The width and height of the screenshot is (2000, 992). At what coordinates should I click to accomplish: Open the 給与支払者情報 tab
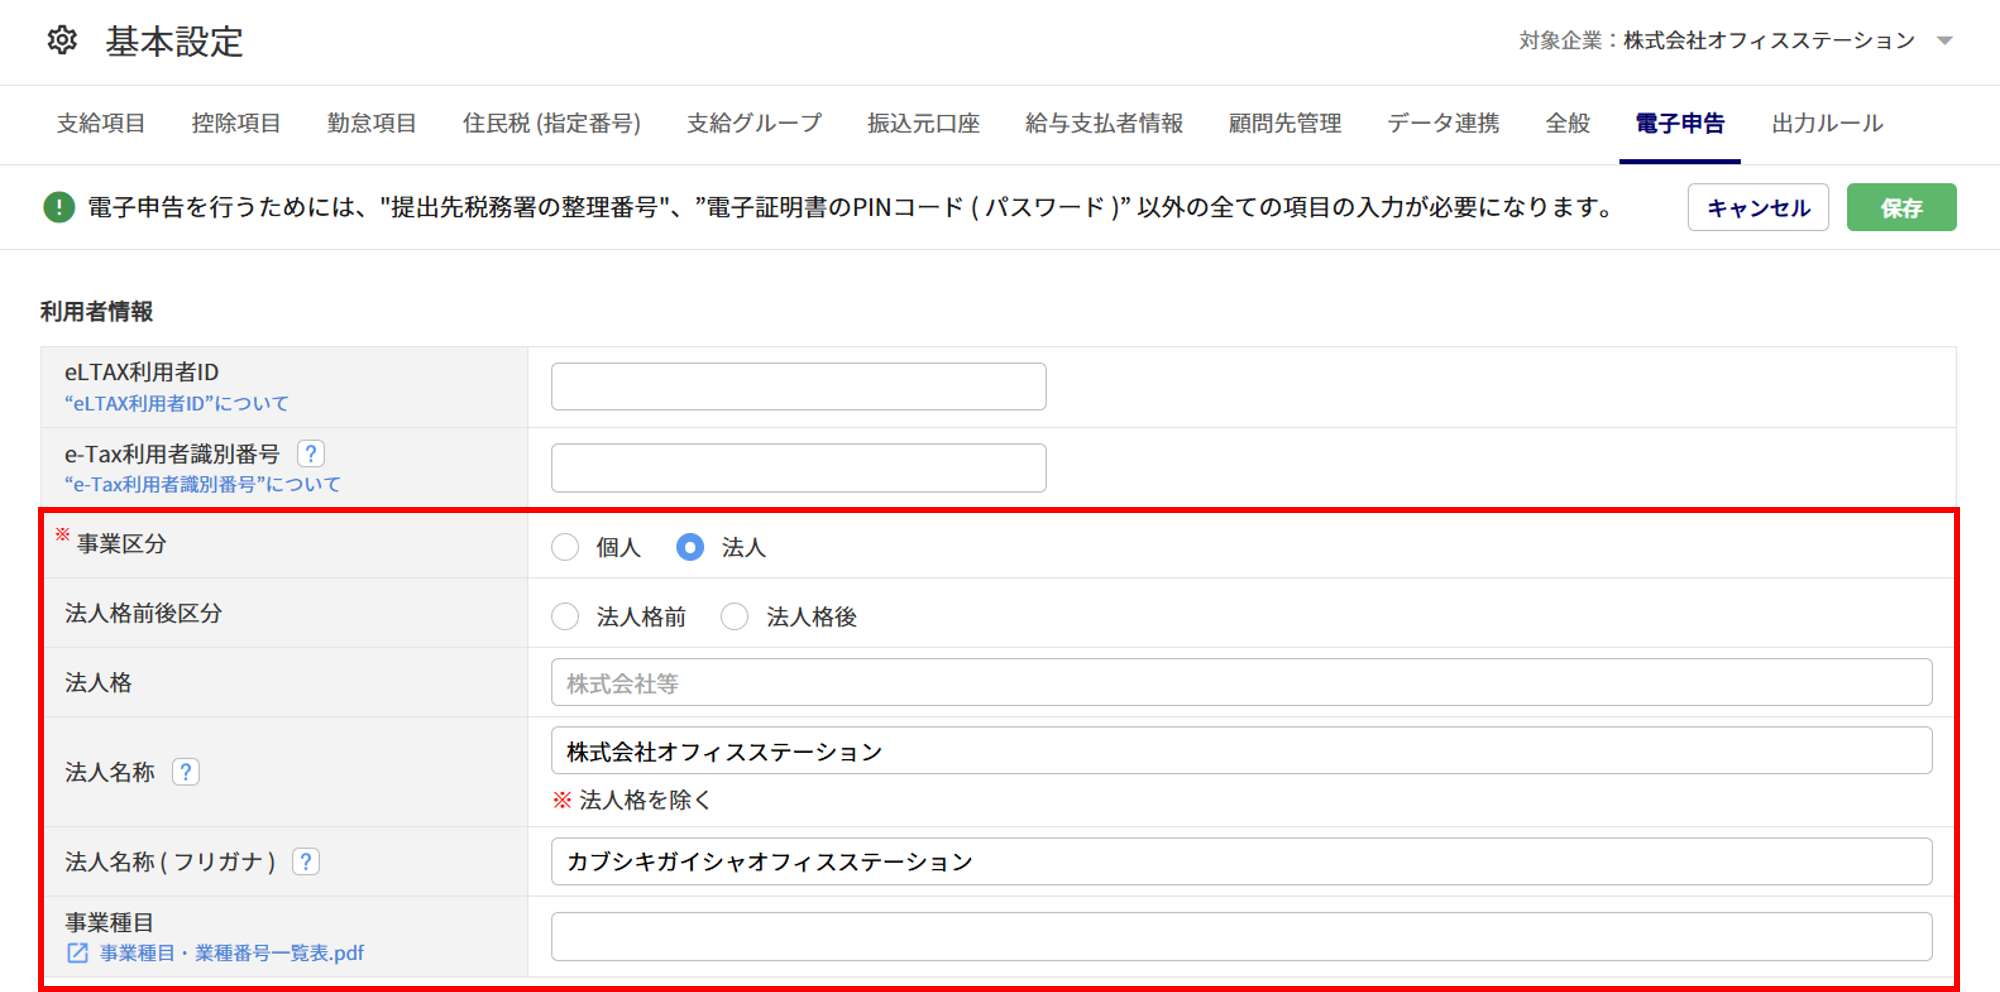point(1104,123)
